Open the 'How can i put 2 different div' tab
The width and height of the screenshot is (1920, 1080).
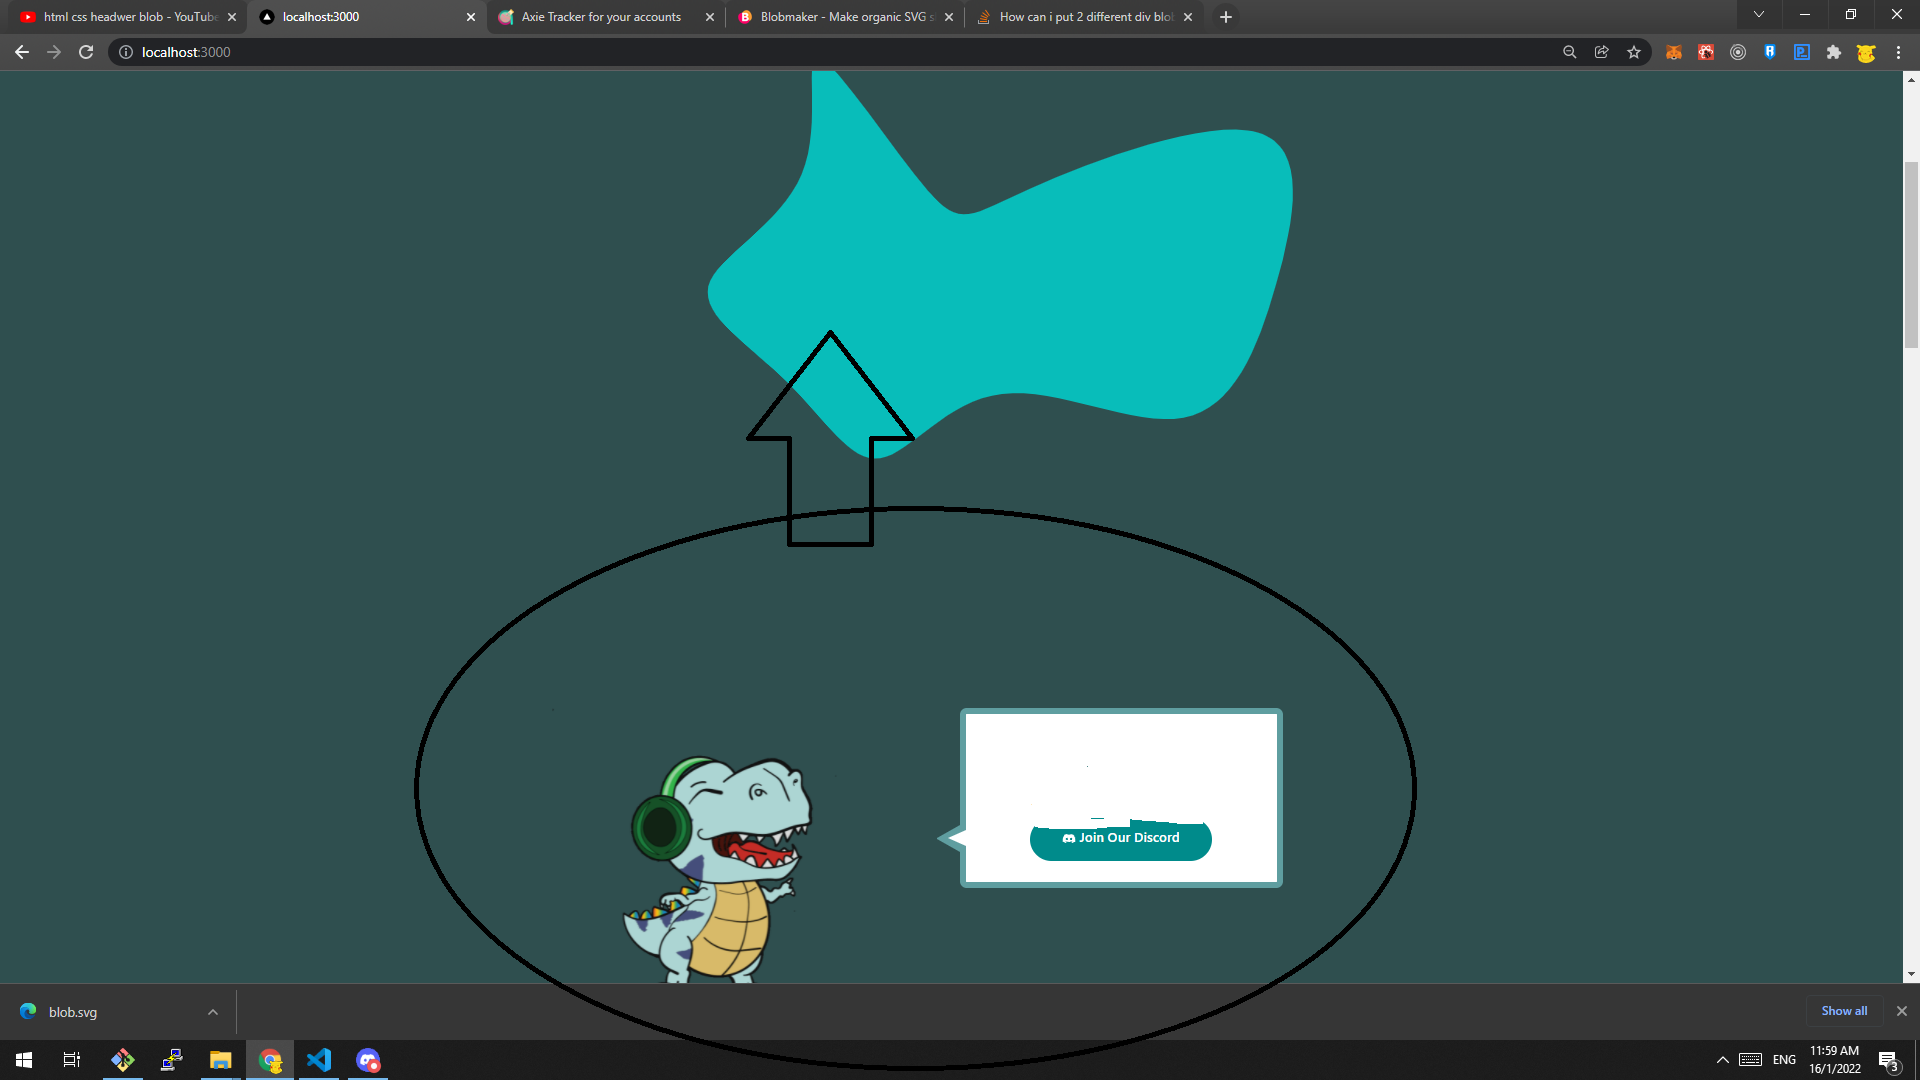1084,17
